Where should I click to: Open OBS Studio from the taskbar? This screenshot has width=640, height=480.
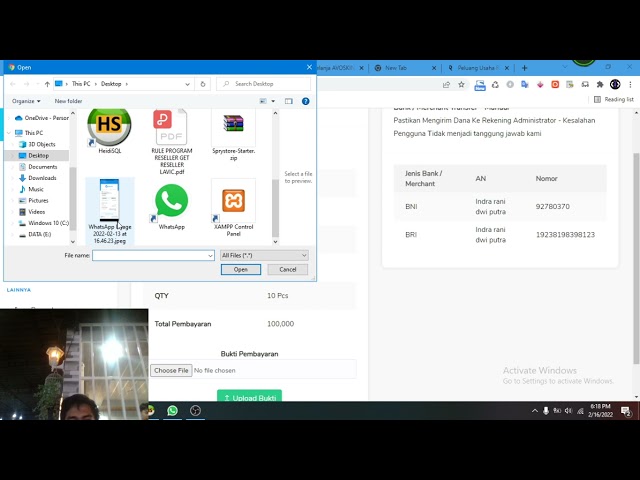coord(195,410)
